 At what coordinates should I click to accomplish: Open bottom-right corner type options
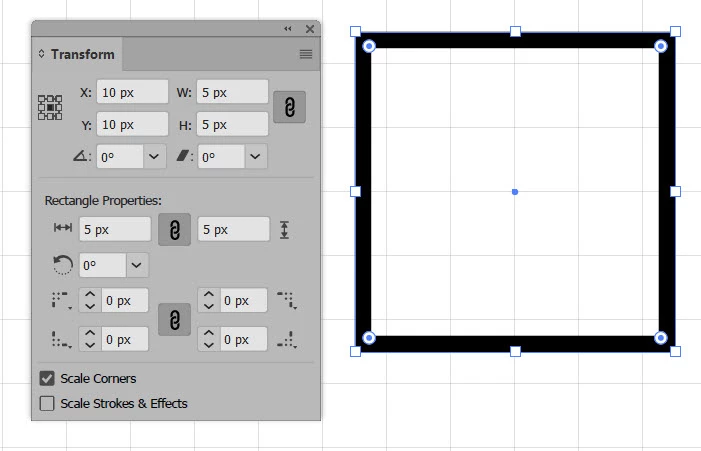tap(287, 340)
